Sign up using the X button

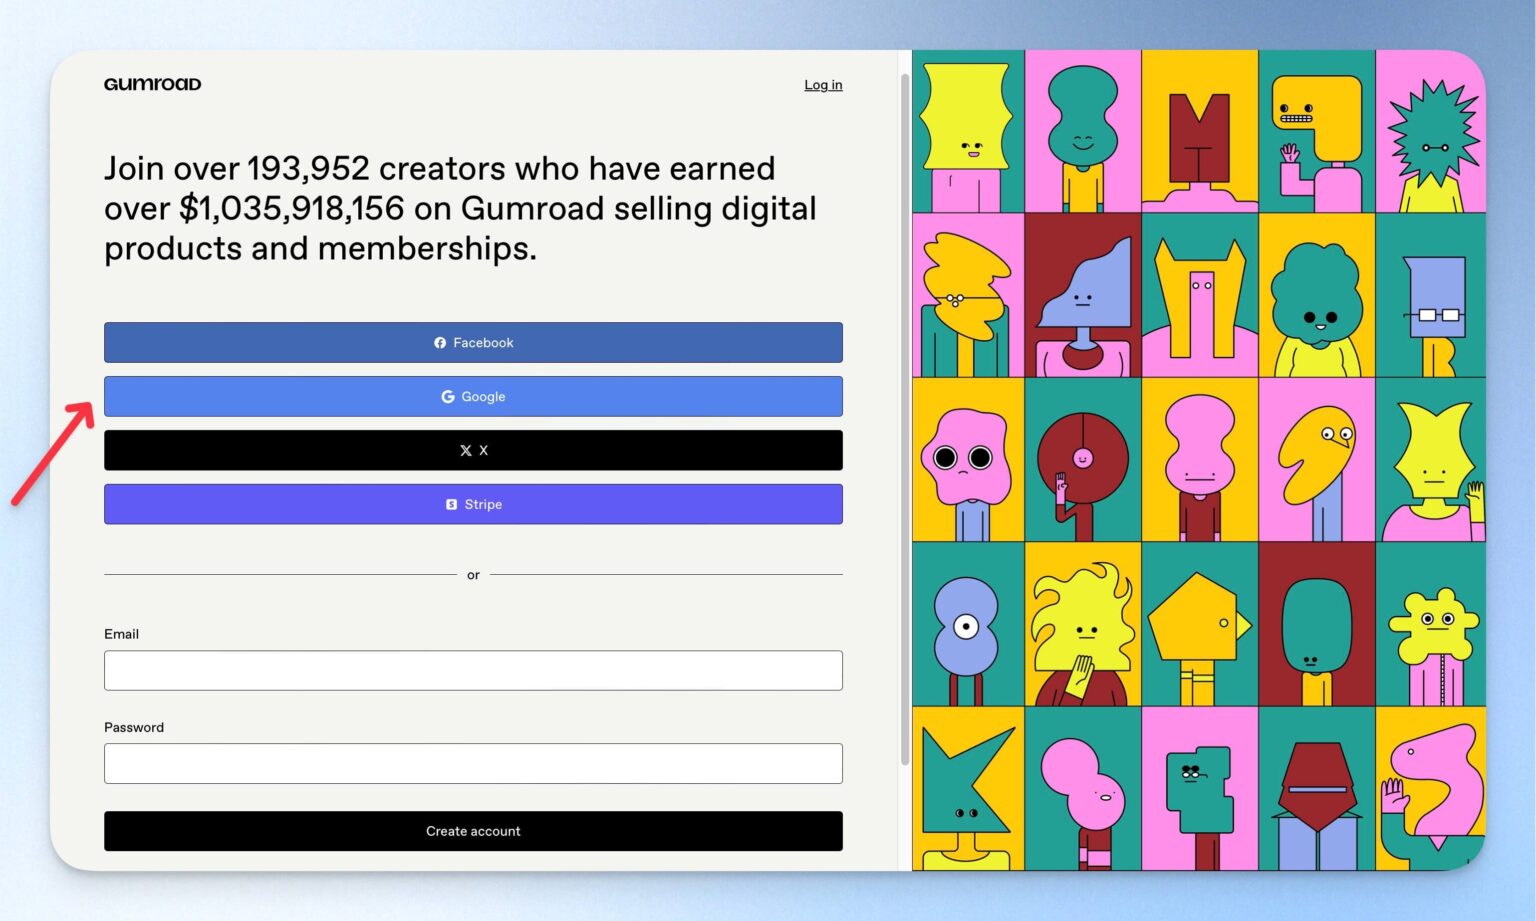tap(473, 450)
